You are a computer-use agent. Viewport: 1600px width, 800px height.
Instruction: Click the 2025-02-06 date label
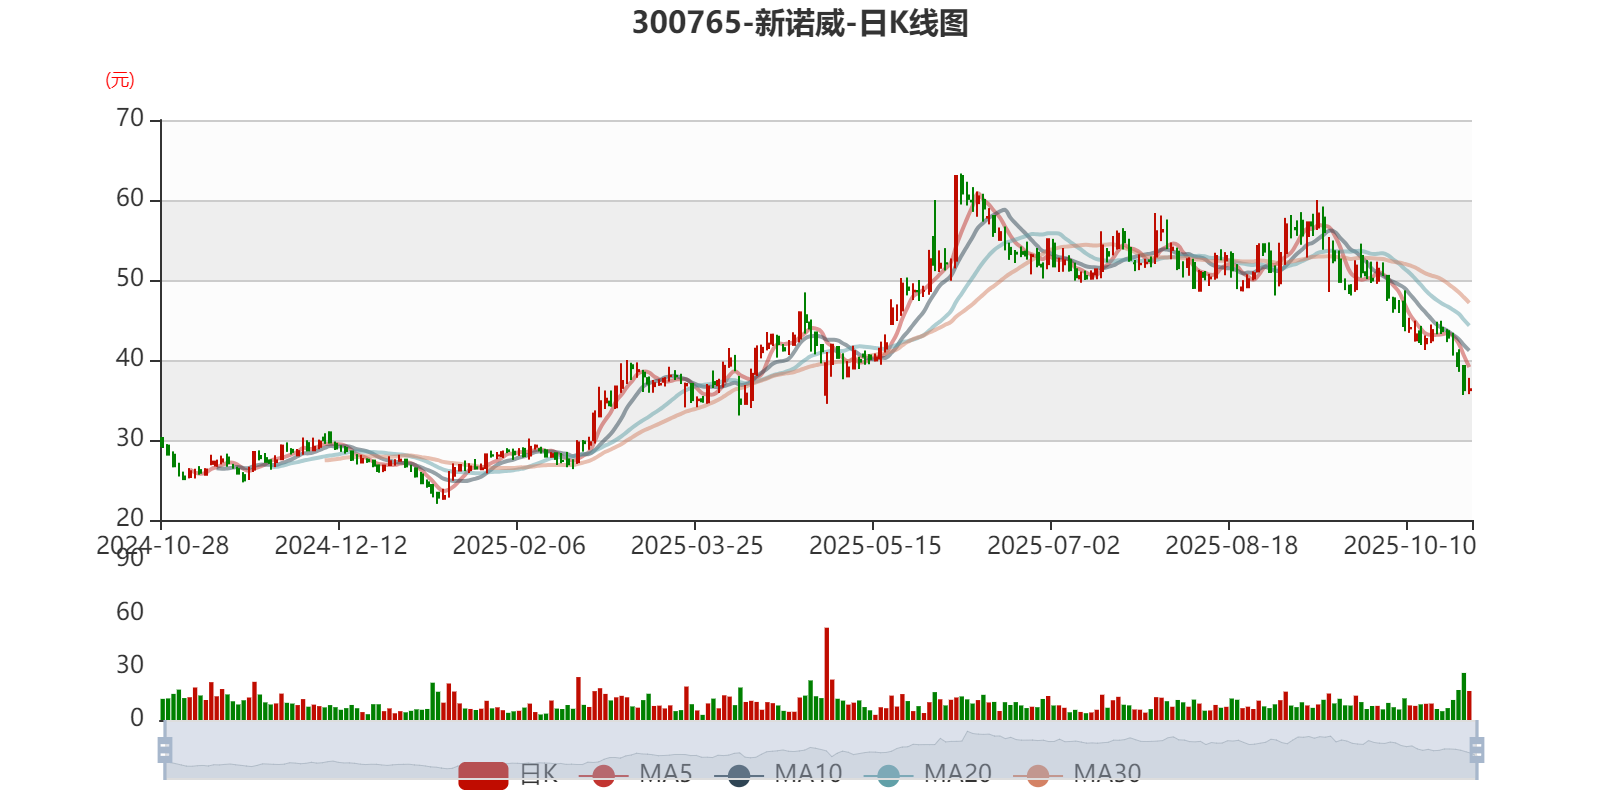tap(519, 546)
